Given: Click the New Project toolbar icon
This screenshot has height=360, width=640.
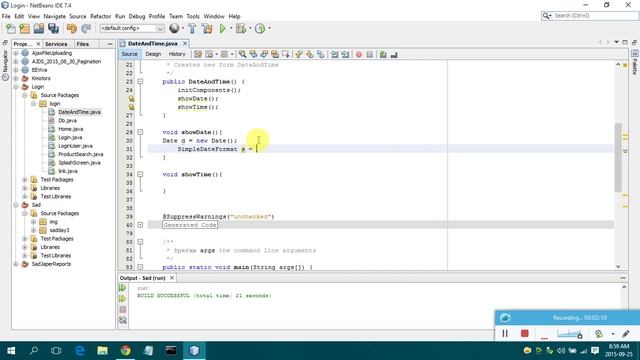Looking at the screenshot, I should [24, 29].
